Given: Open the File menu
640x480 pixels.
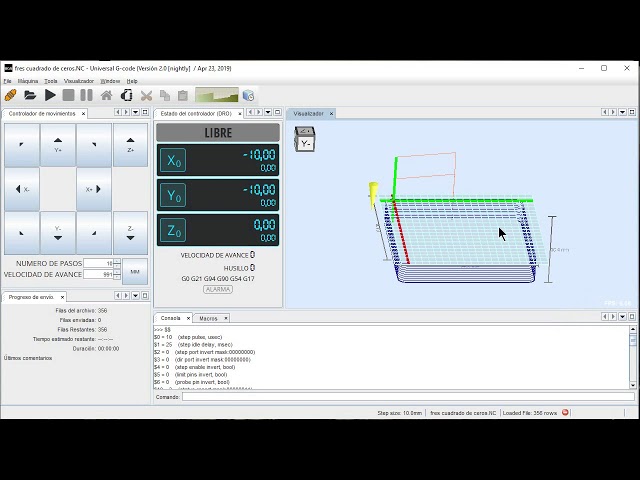Looking at the screenshot, I should coord(7,81).
